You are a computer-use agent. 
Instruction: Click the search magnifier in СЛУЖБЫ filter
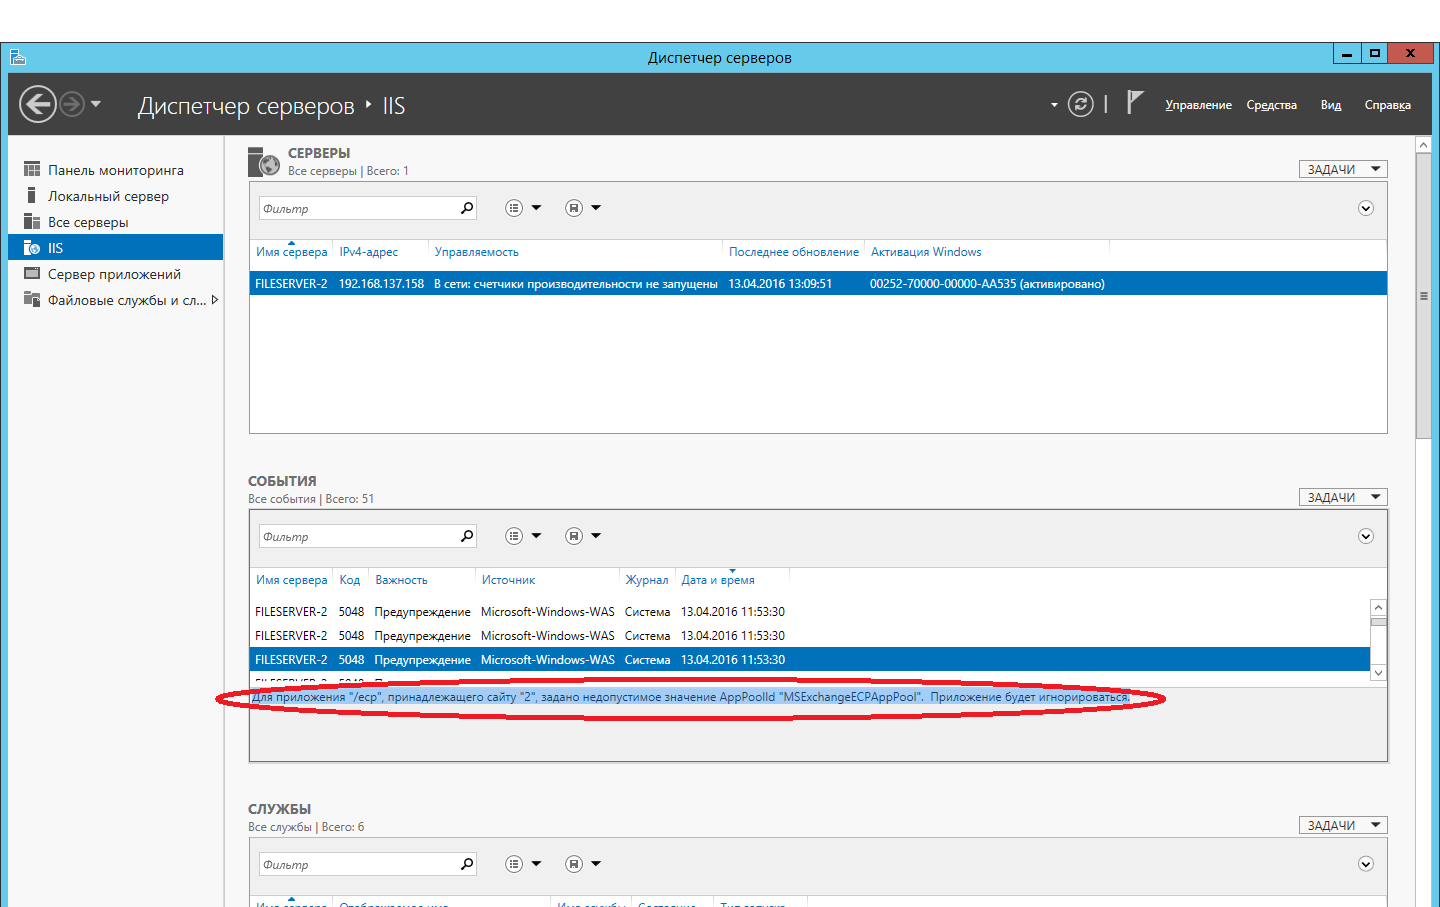(467, 864)
